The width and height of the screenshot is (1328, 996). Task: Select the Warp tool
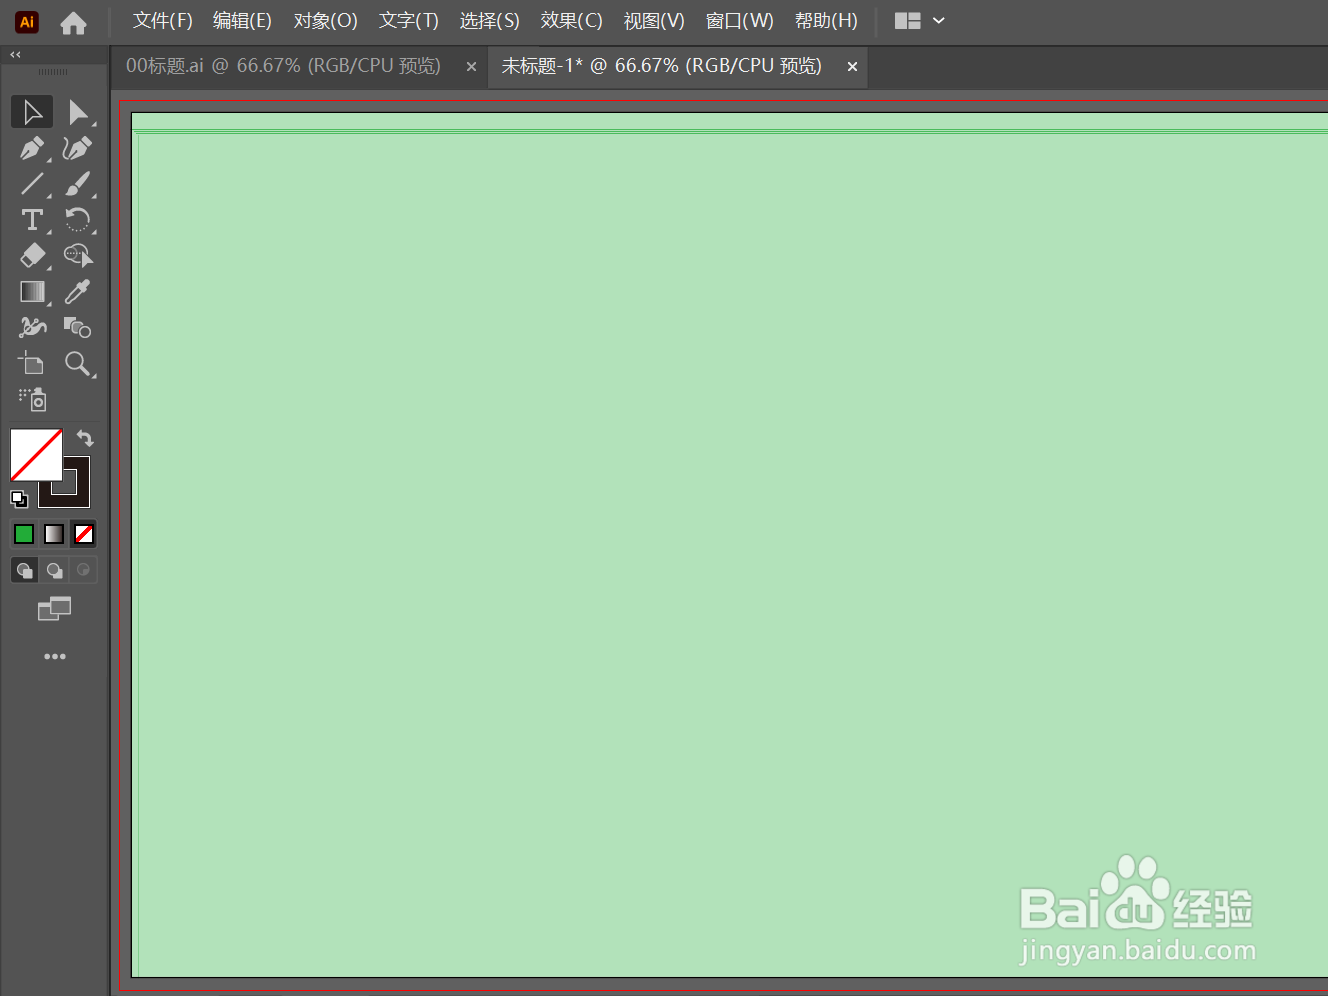click(32, 327)
